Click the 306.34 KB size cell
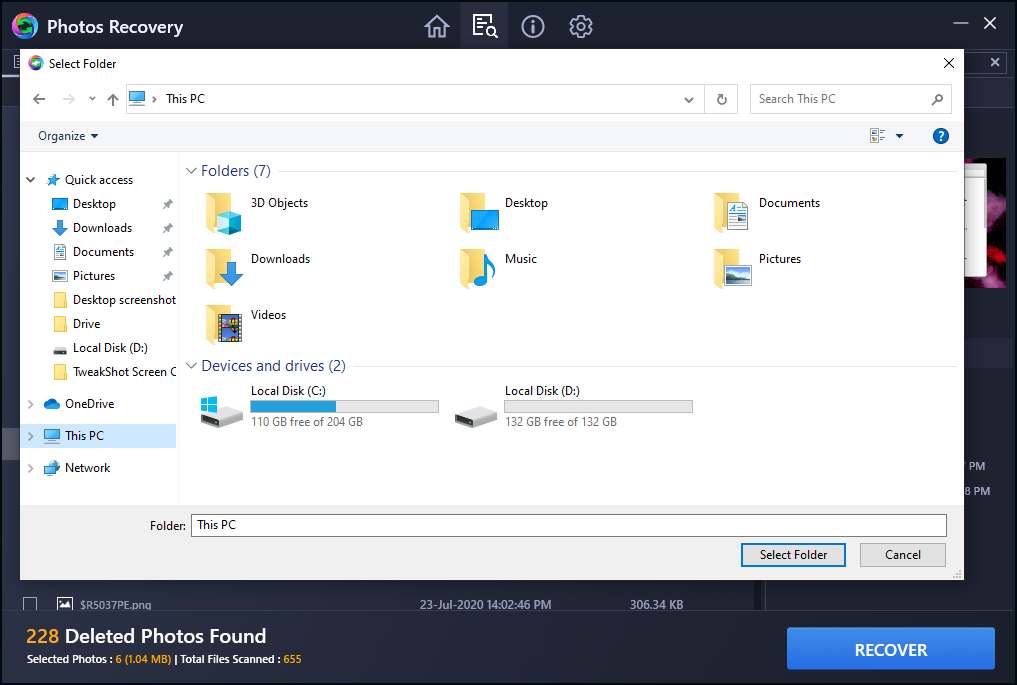The height and width of the screenshot is (685, 1017). [x=656, y=605]
